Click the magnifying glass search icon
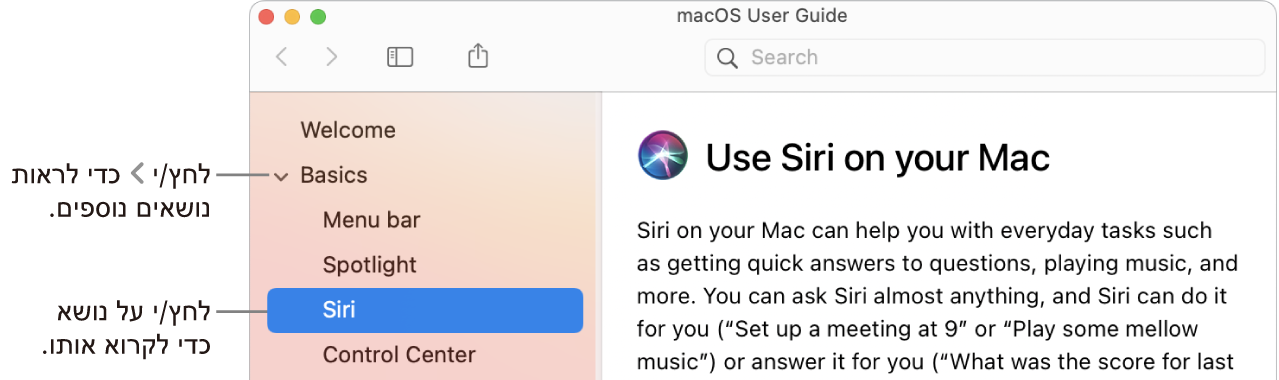This screenshot has height=380, width=1279. [728, 58]
